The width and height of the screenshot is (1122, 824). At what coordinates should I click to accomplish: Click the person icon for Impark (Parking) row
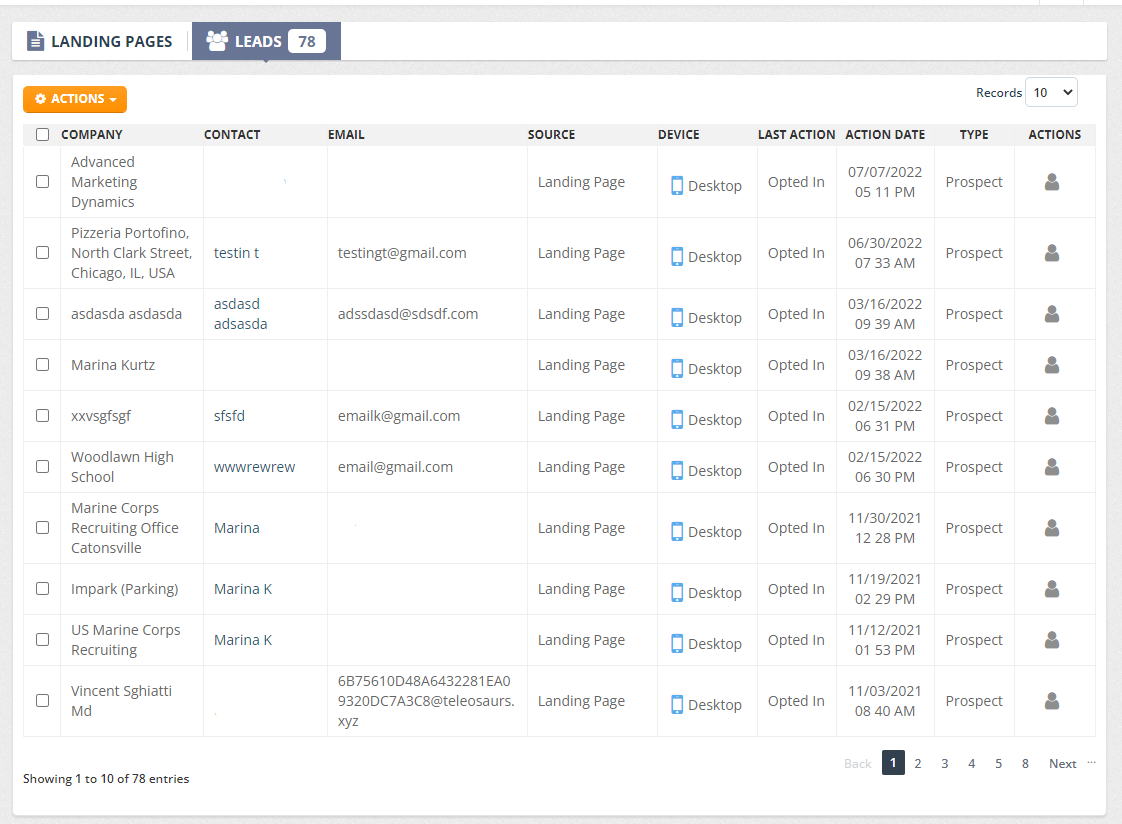(x=1051, y=589)
